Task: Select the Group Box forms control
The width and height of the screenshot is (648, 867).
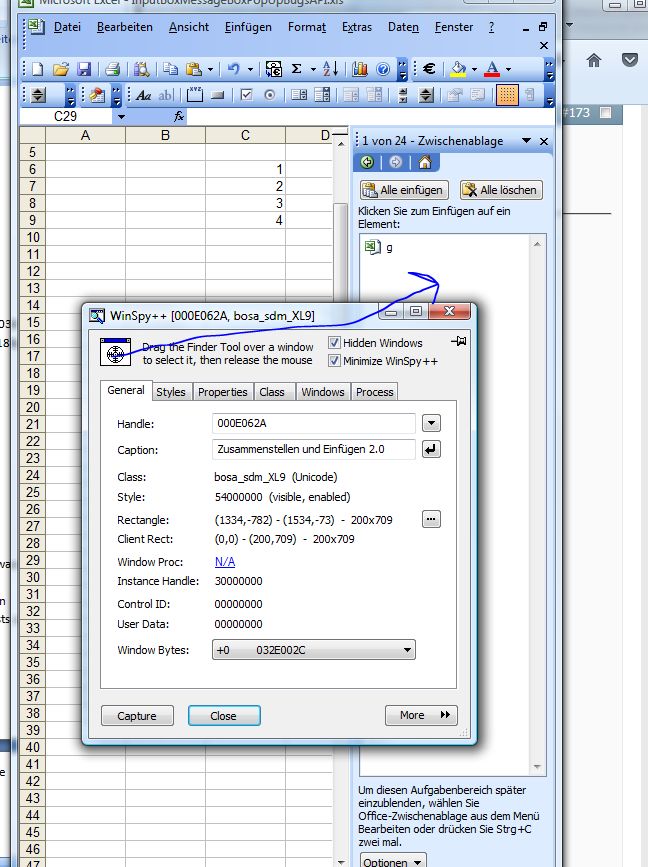Action: click(195, 95)
